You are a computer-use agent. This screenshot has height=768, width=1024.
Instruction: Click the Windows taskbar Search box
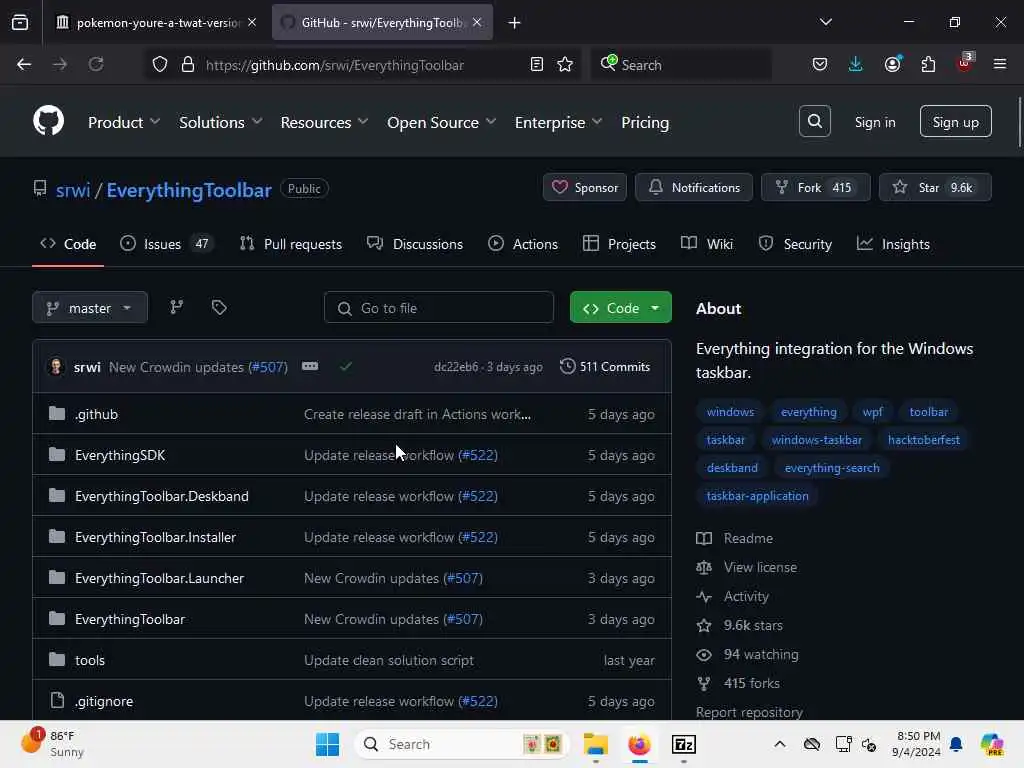462,744
